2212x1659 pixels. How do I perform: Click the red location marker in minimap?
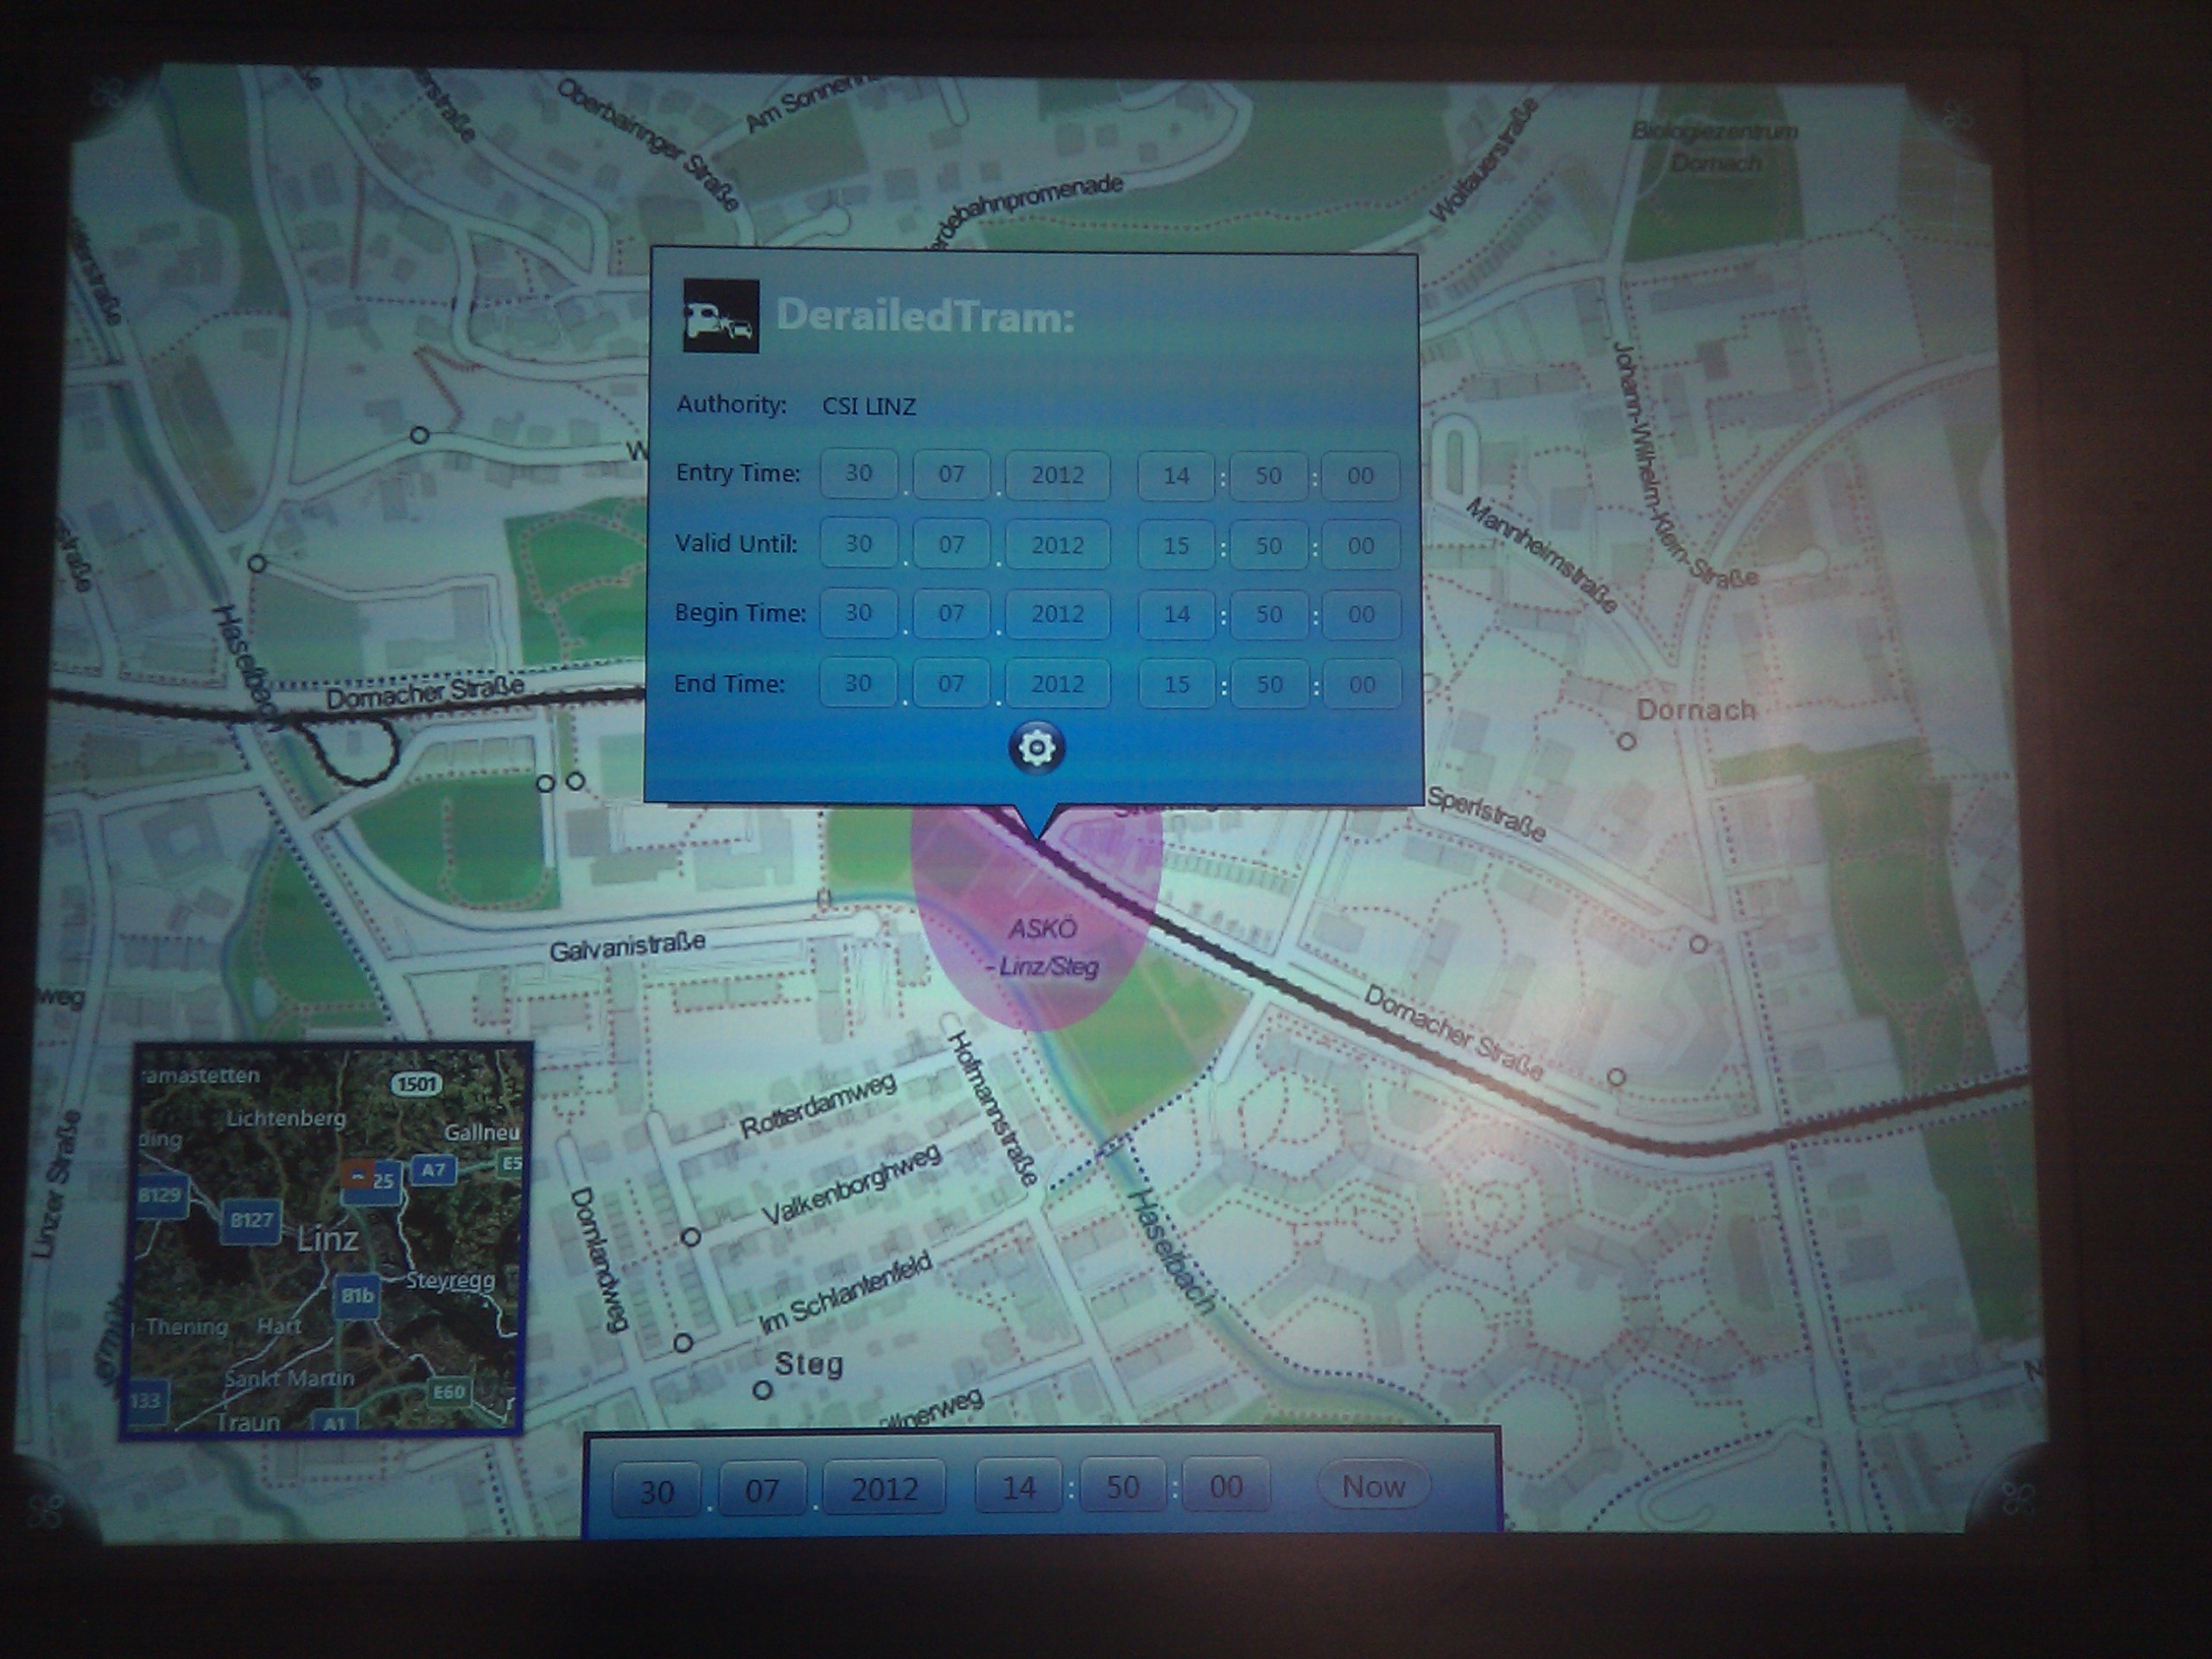[x=357, y=1174]
